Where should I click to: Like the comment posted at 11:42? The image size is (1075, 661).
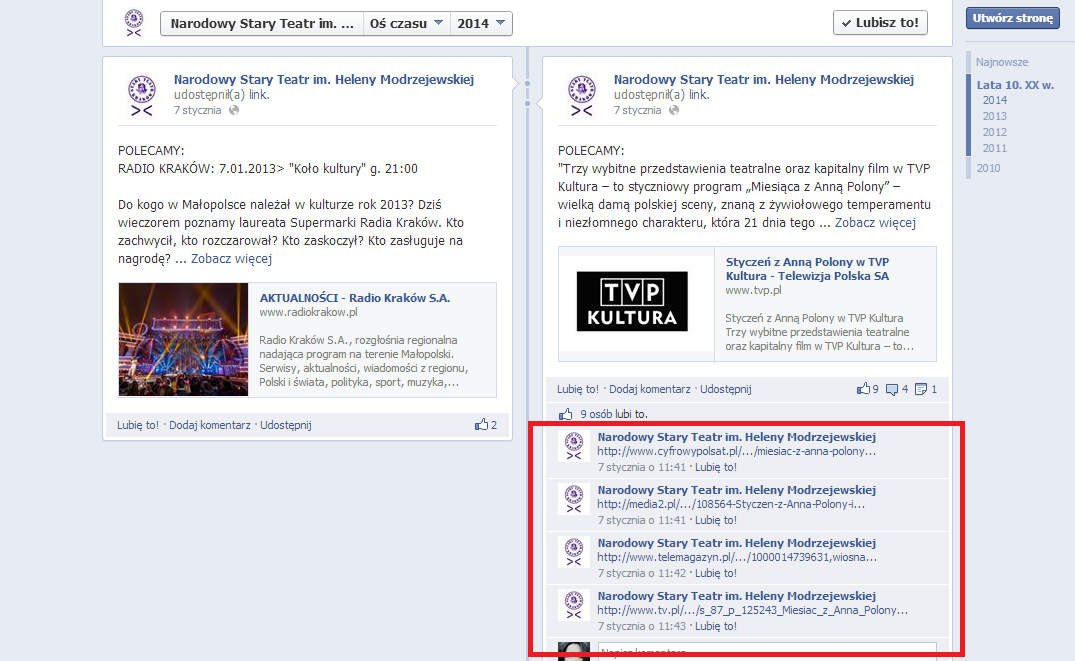716,573
